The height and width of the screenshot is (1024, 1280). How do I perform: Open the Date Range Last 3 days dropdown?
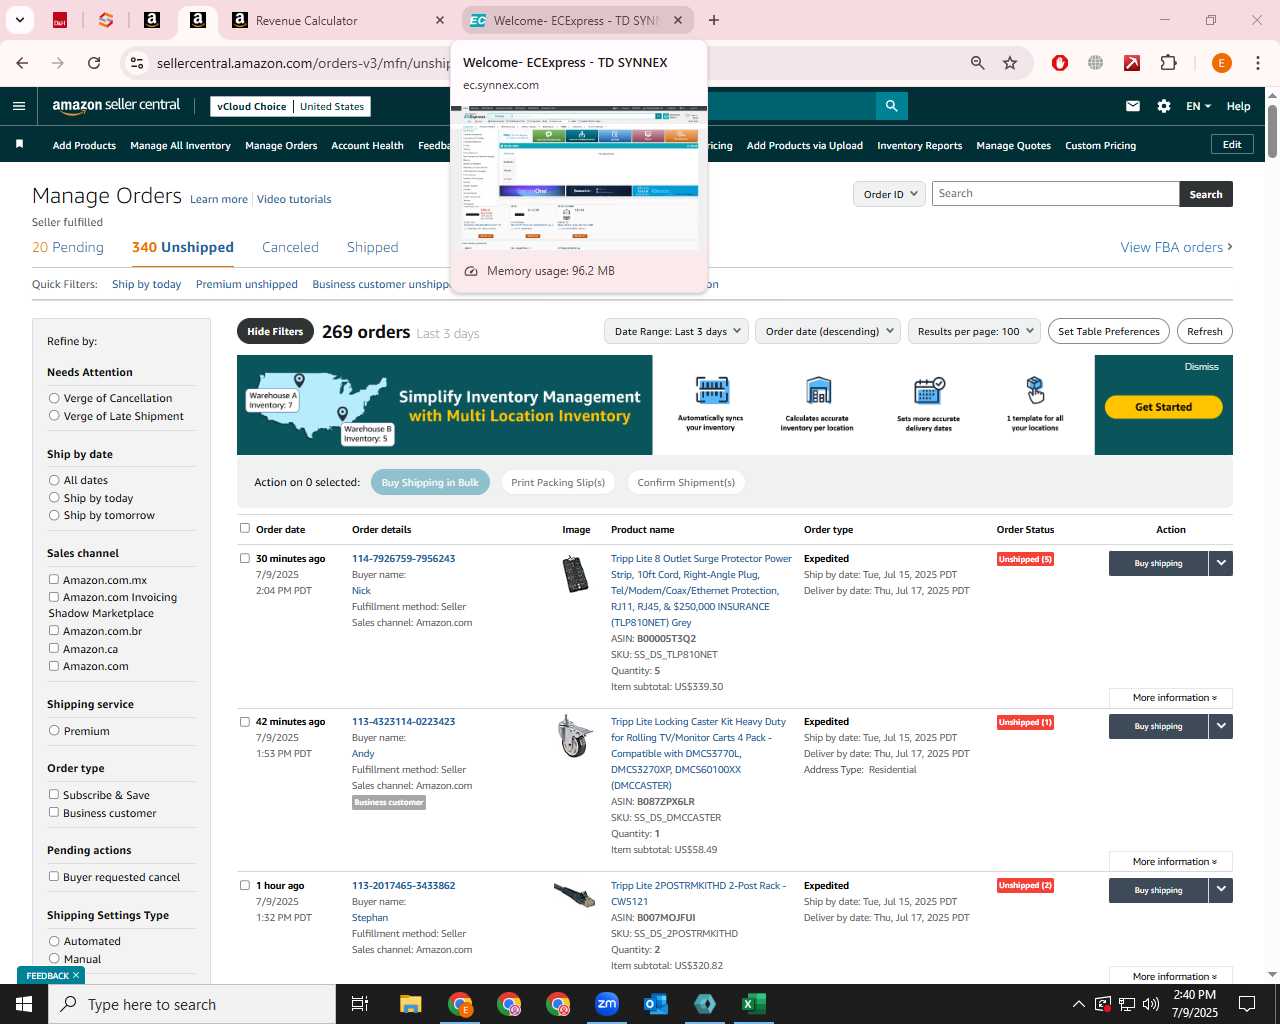tap(677, 331)
